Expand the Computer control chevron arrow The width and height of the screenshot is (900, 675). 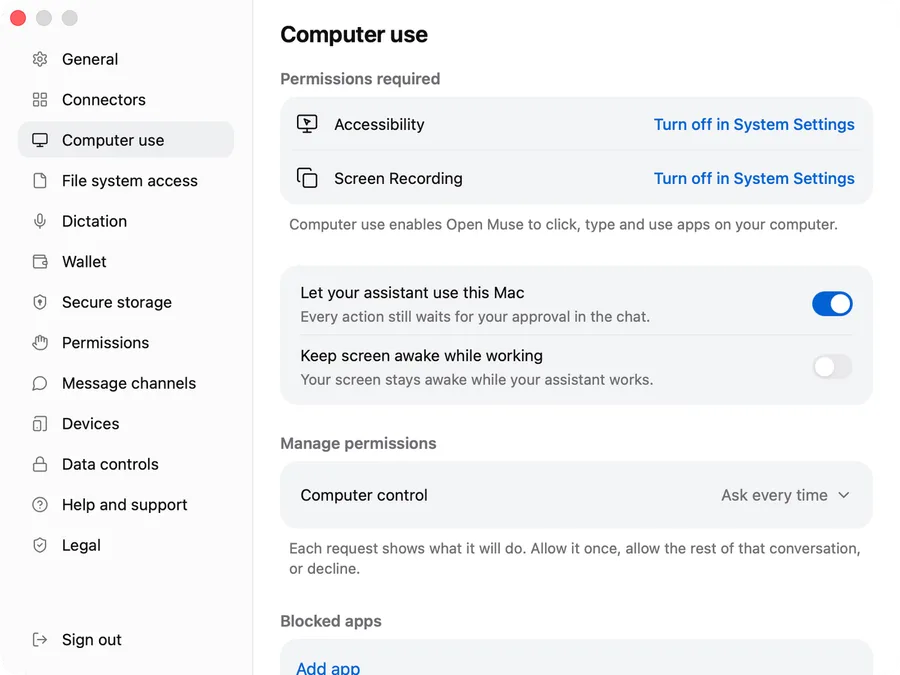point(843,495)
